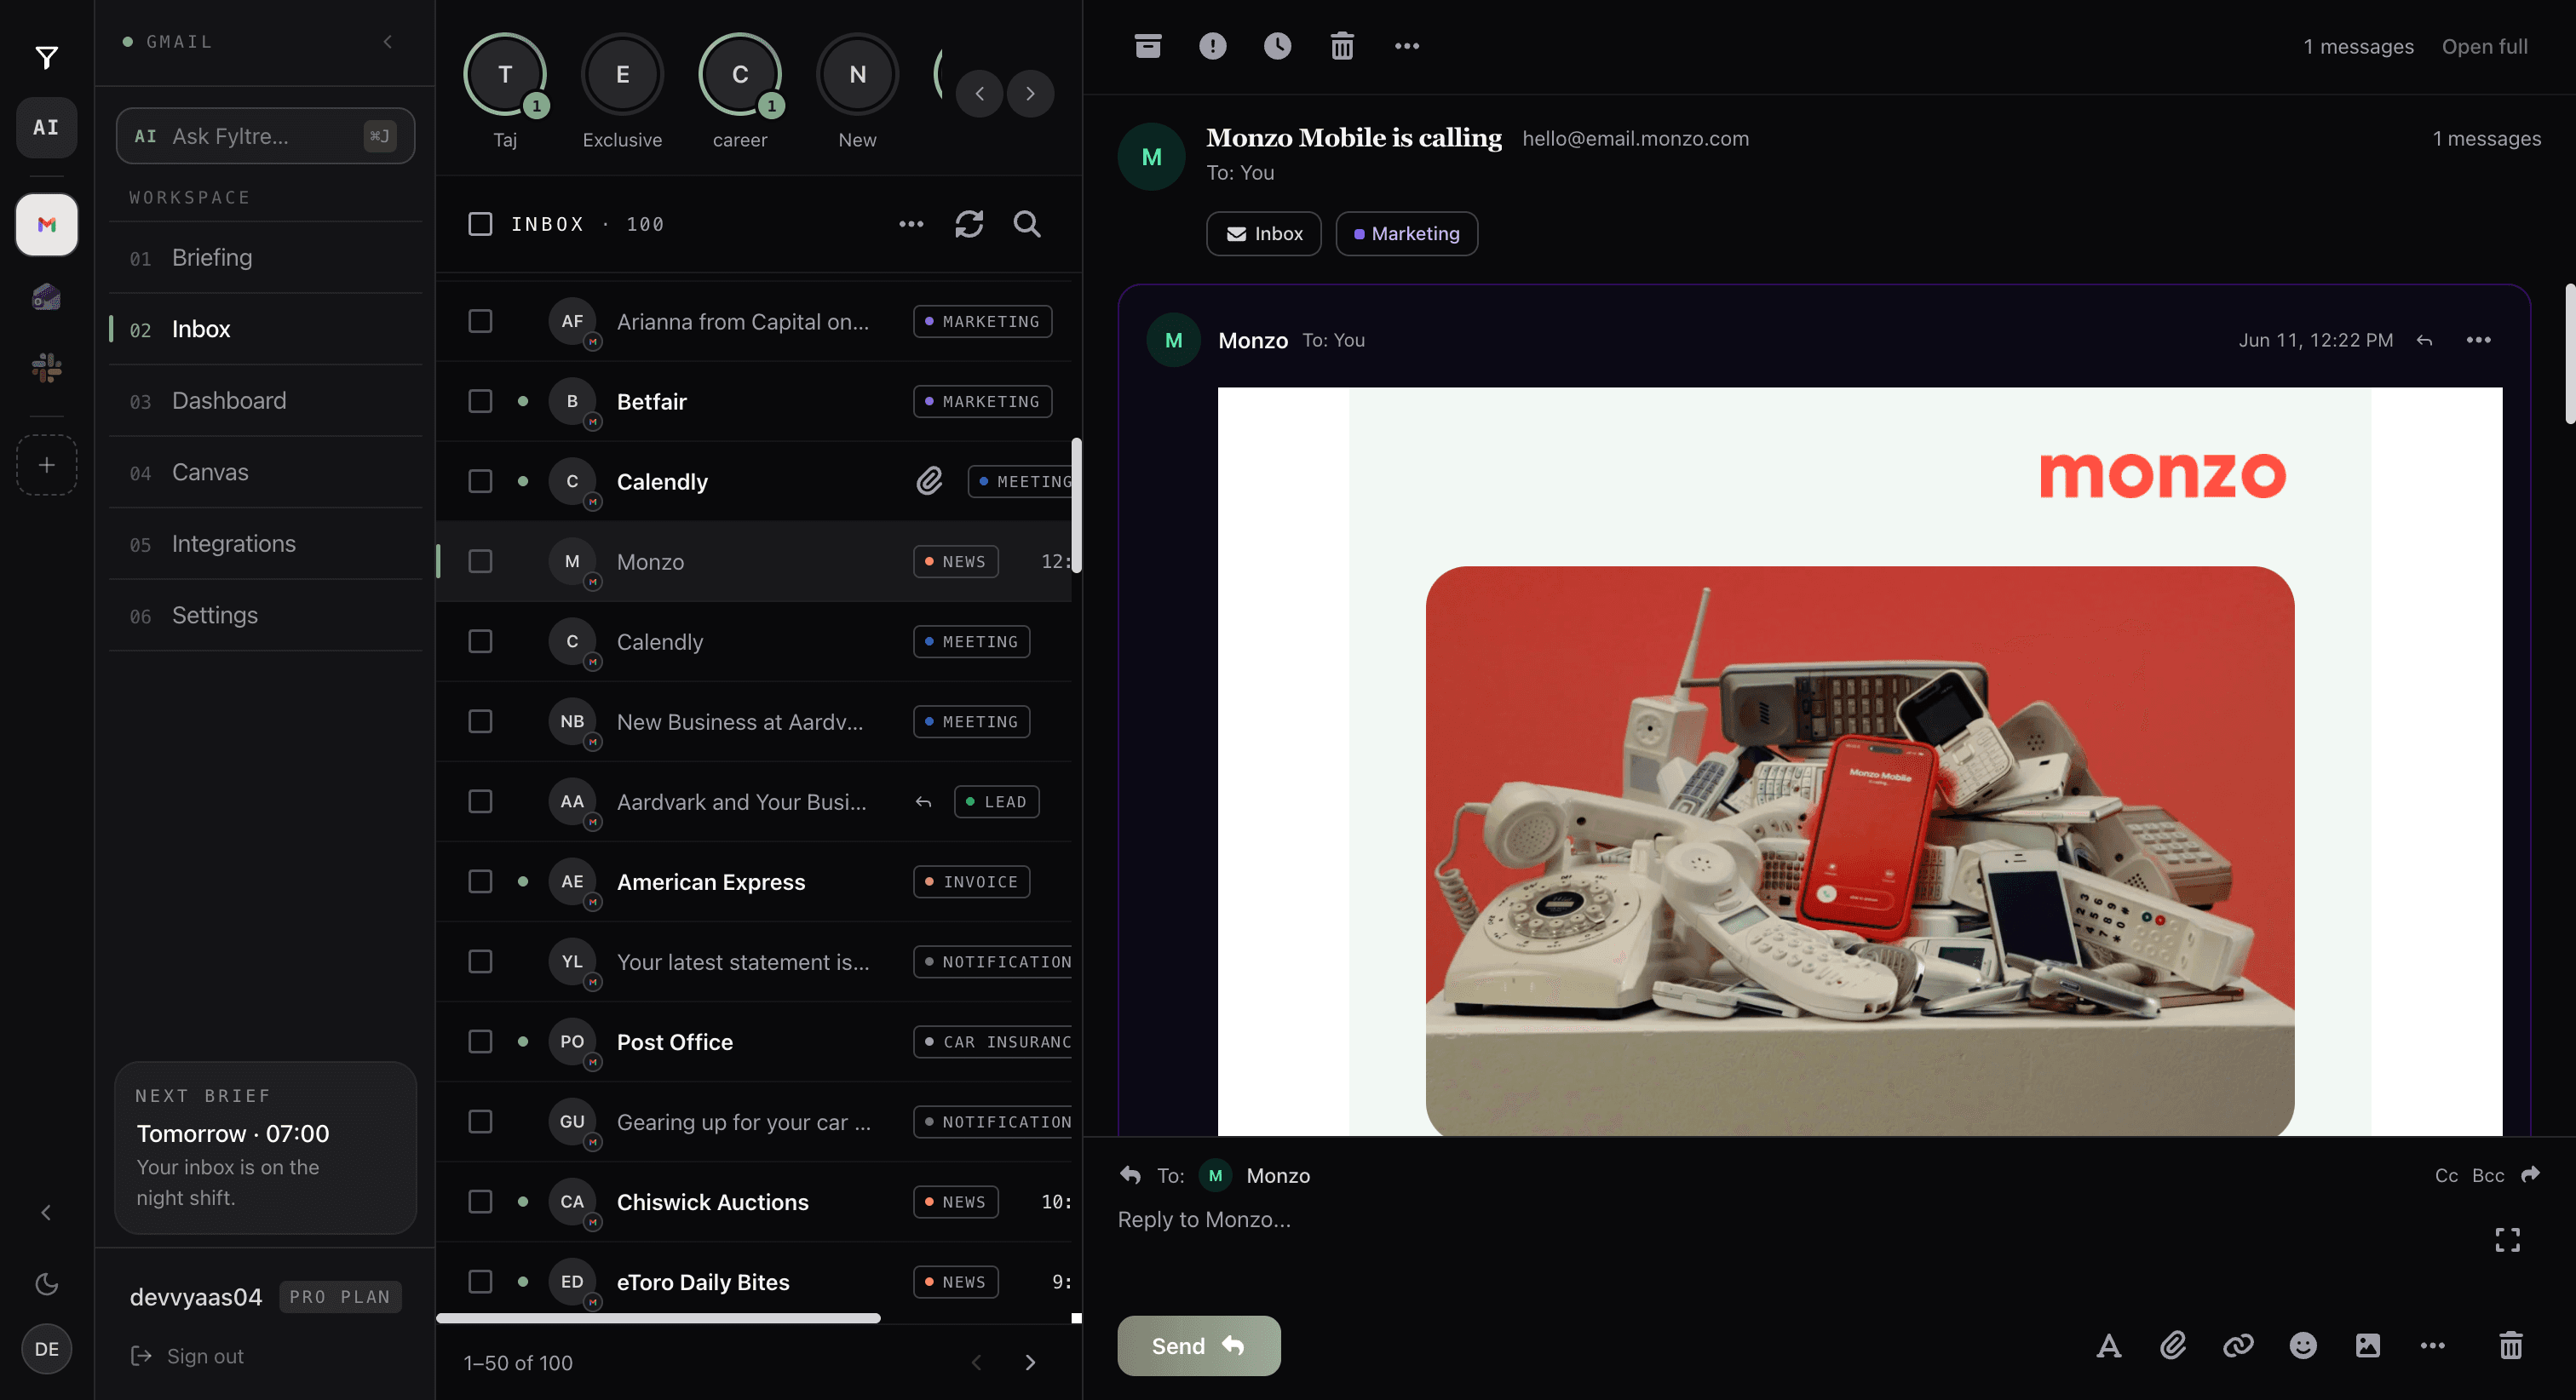Attach a file to the reply
This screenshot has width=2576, height=1400.
tap(2173, 1346)
